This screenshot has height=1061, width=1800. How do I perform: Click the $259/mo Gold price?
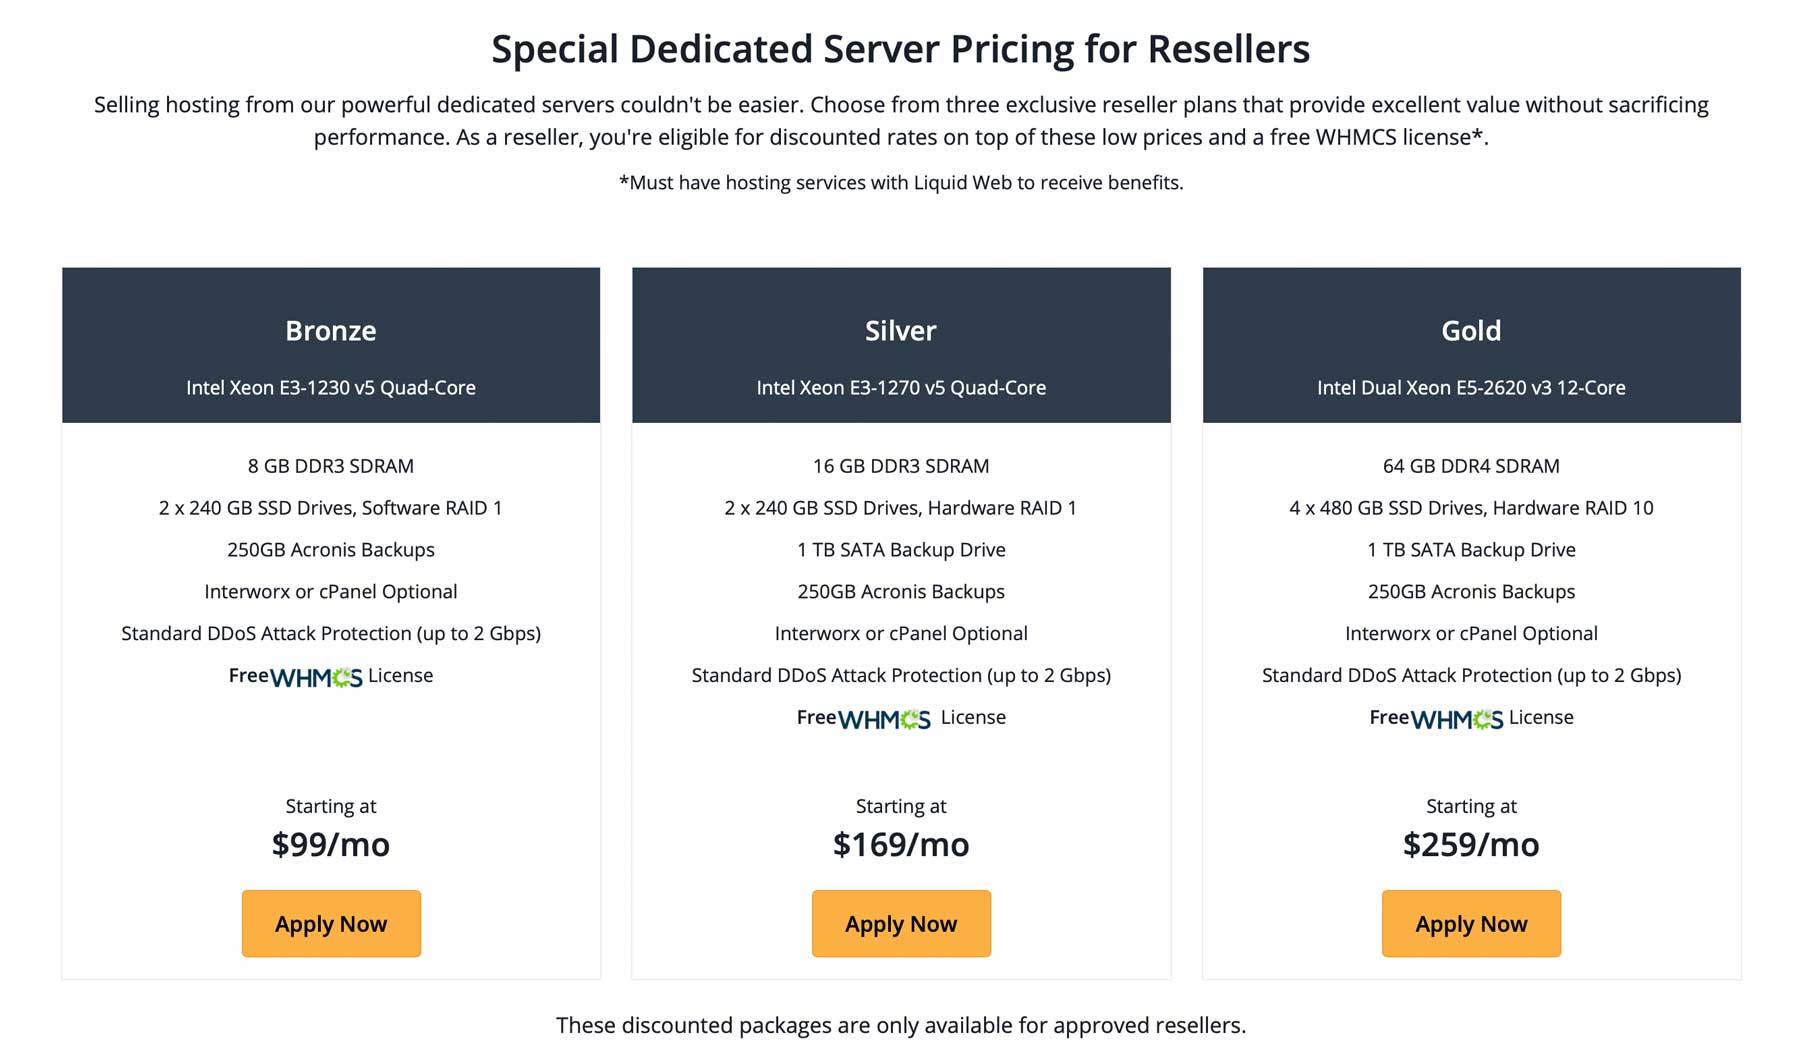(1471, 844)
